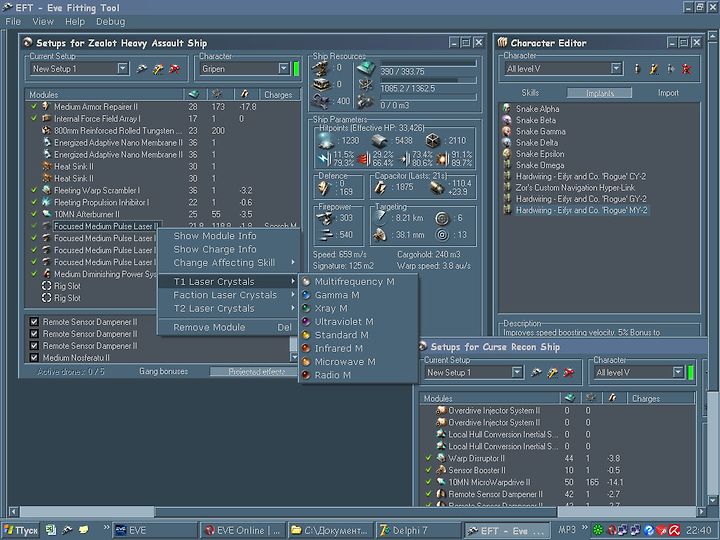
Task: Switch to the Skills tab in Character Editor
Action: click(530, 93)
